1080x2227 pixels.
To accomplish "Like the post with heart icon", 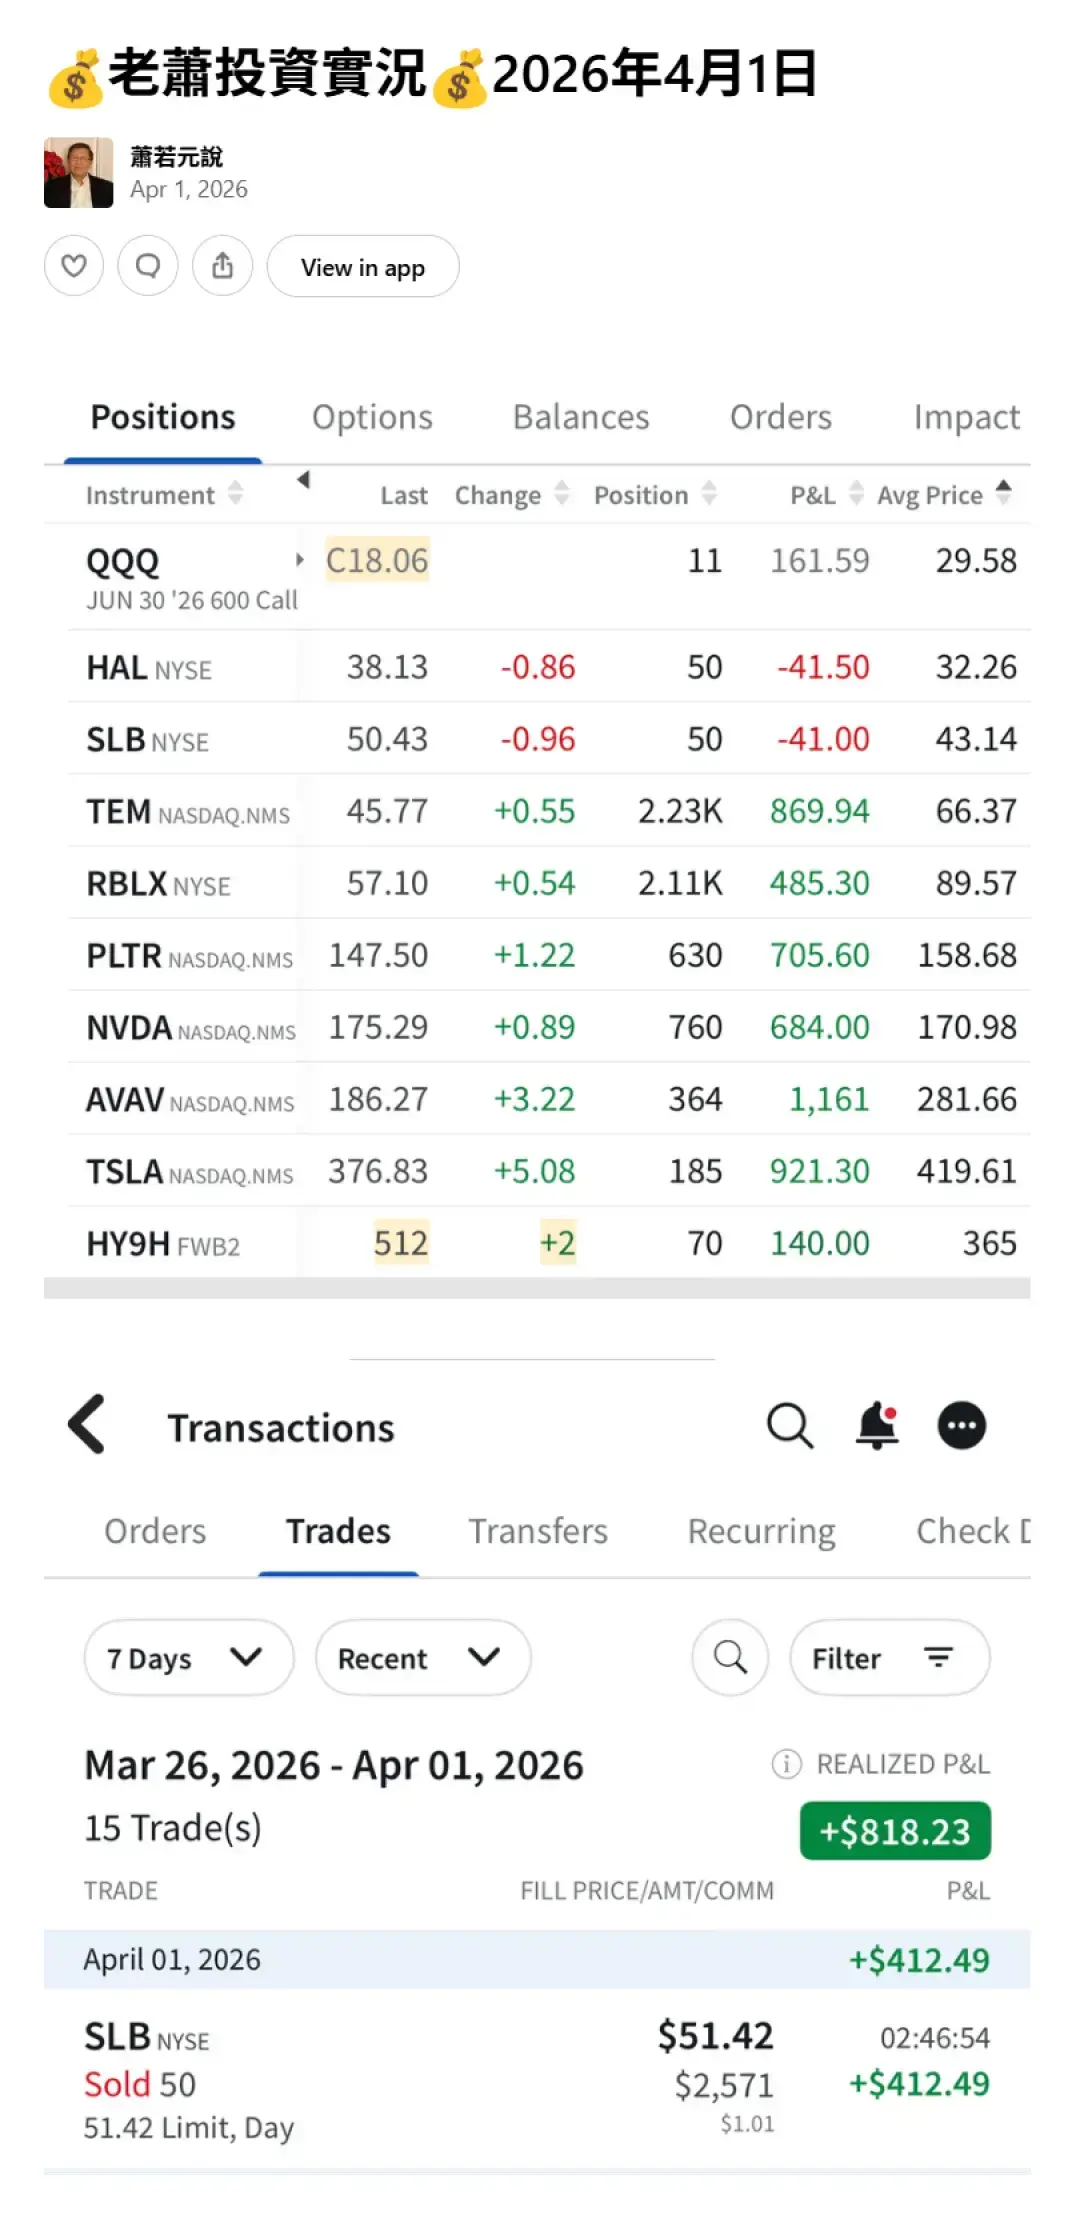I will coord(74,266).
